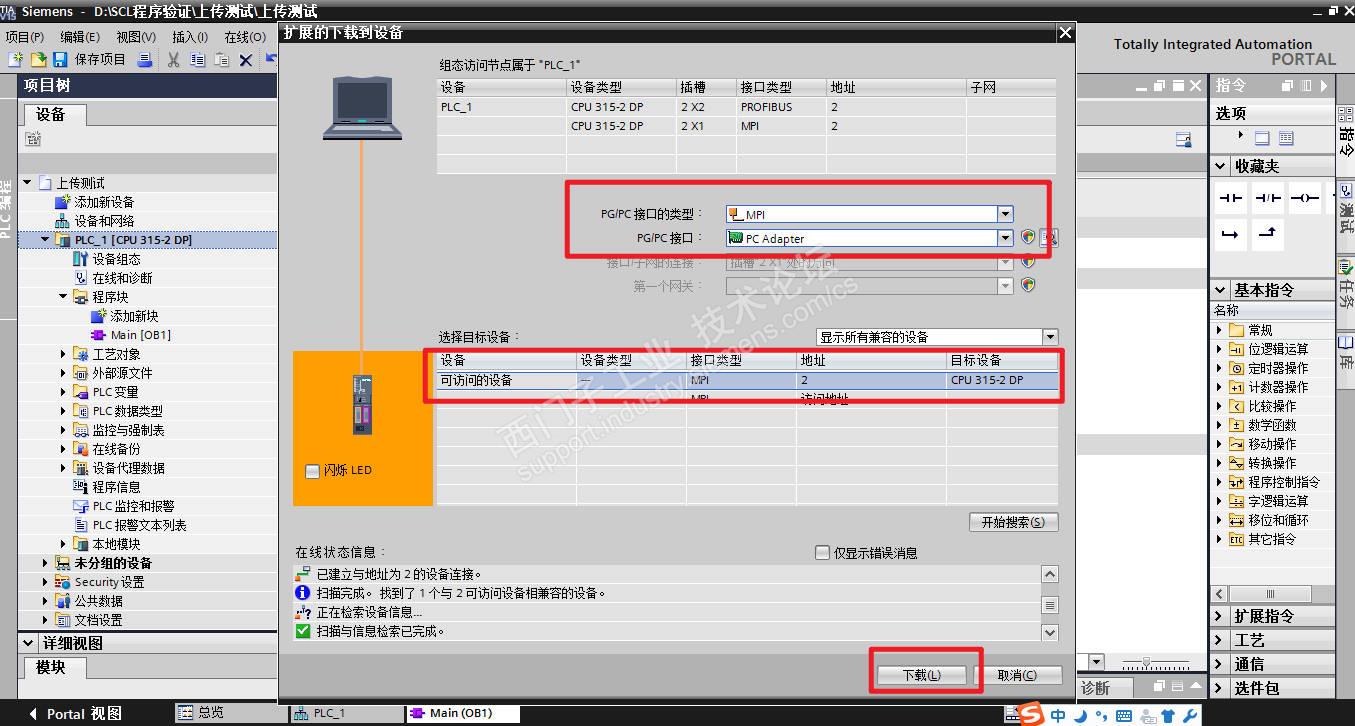Click the new project toolbar icon
The image size is (1355, 726).
coord(16,60)
